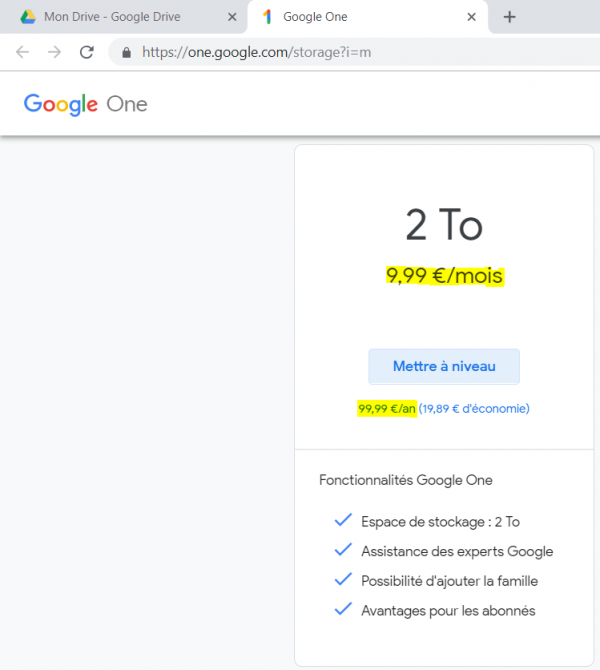Click checkmark beside Espace de stockage
This screenshot has height=670, width=600.
pyautogui.click(x=343, y=520)
